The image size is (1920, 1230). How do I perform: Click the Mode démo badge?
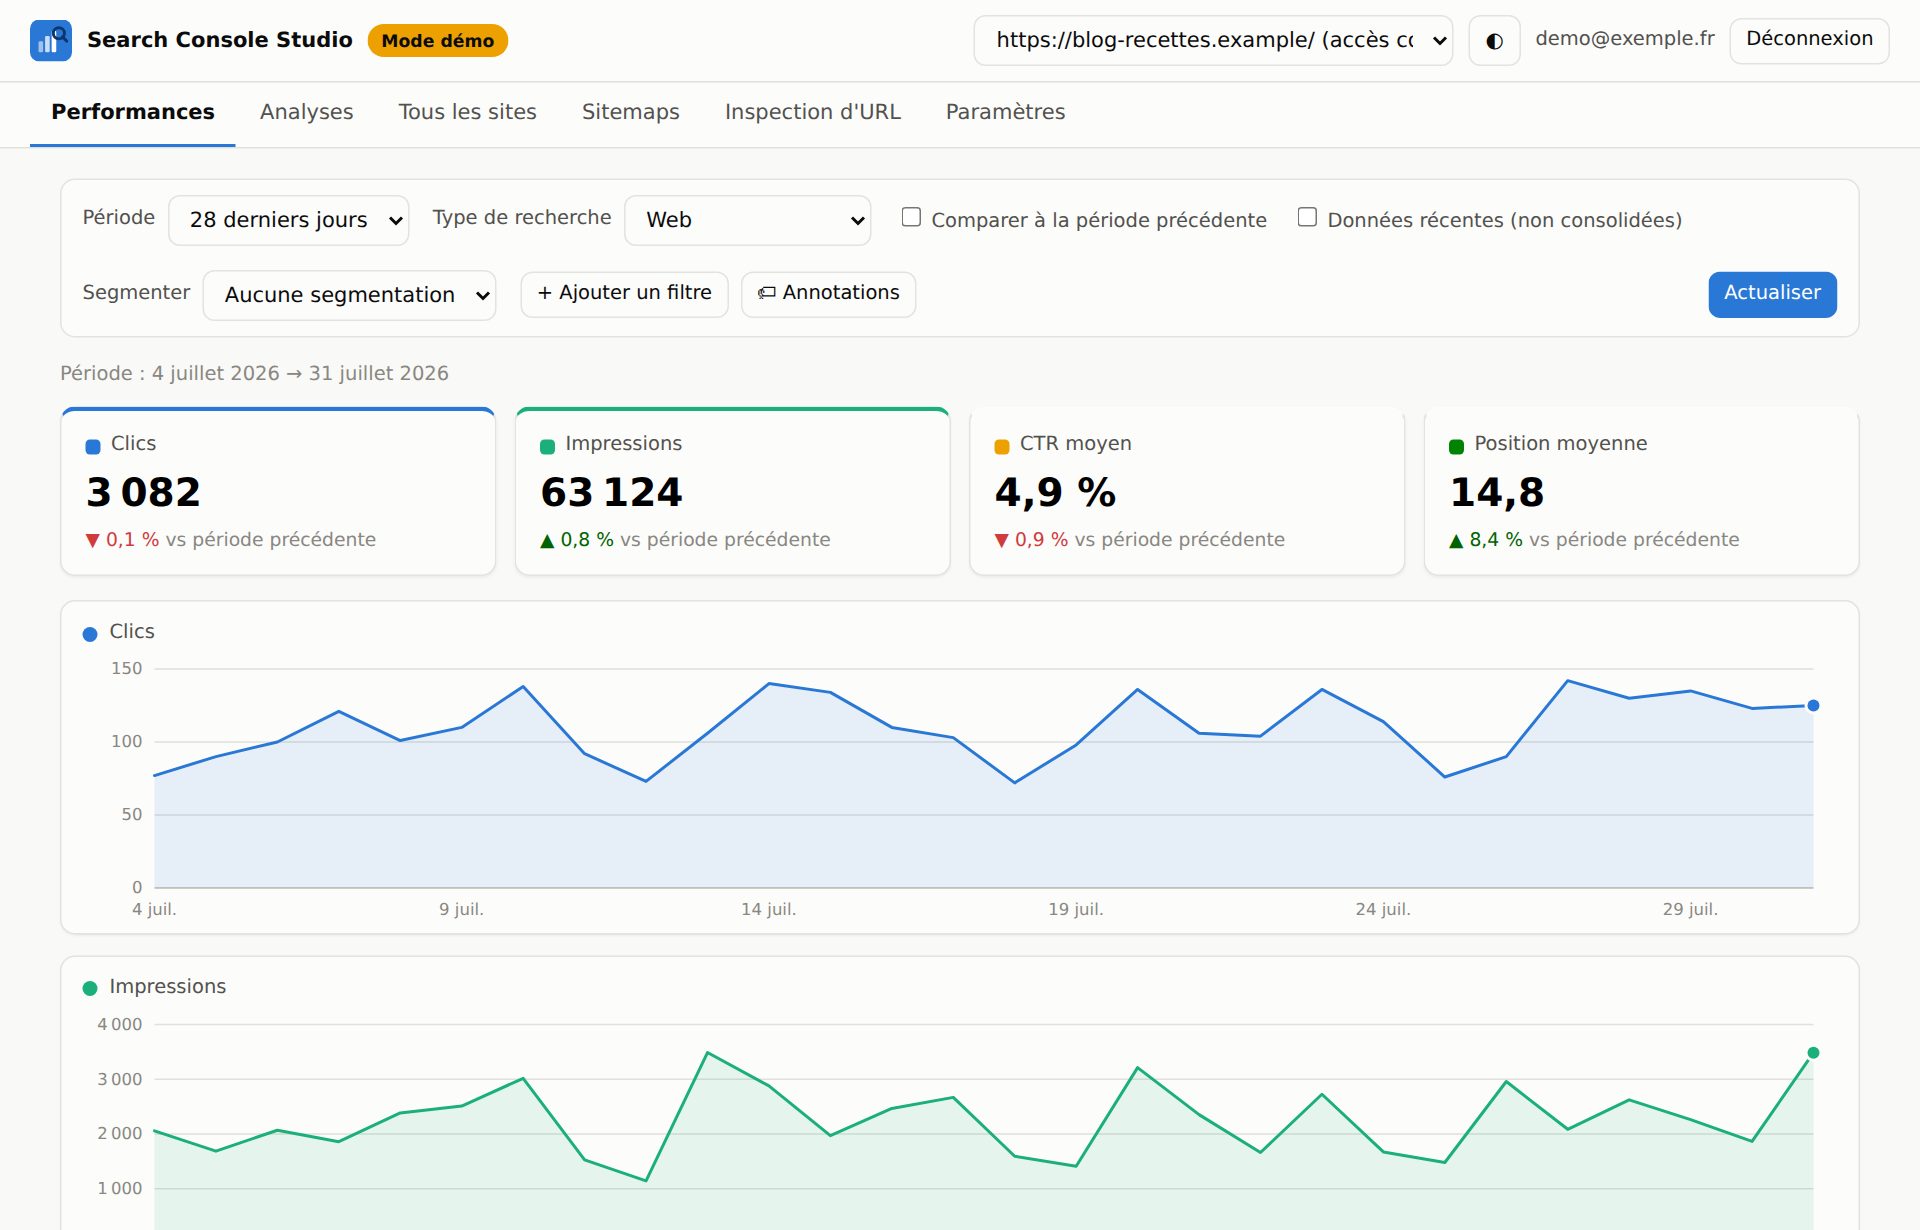(438, 41)
